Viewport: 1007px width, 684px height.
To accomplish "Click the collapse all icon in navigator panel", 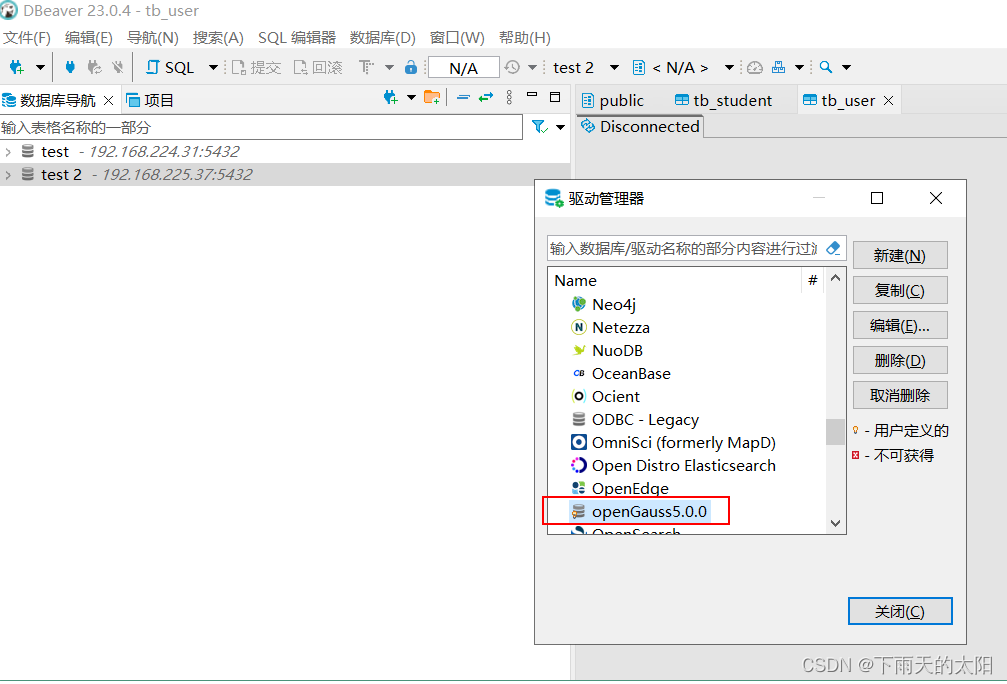I will point(463,98).
